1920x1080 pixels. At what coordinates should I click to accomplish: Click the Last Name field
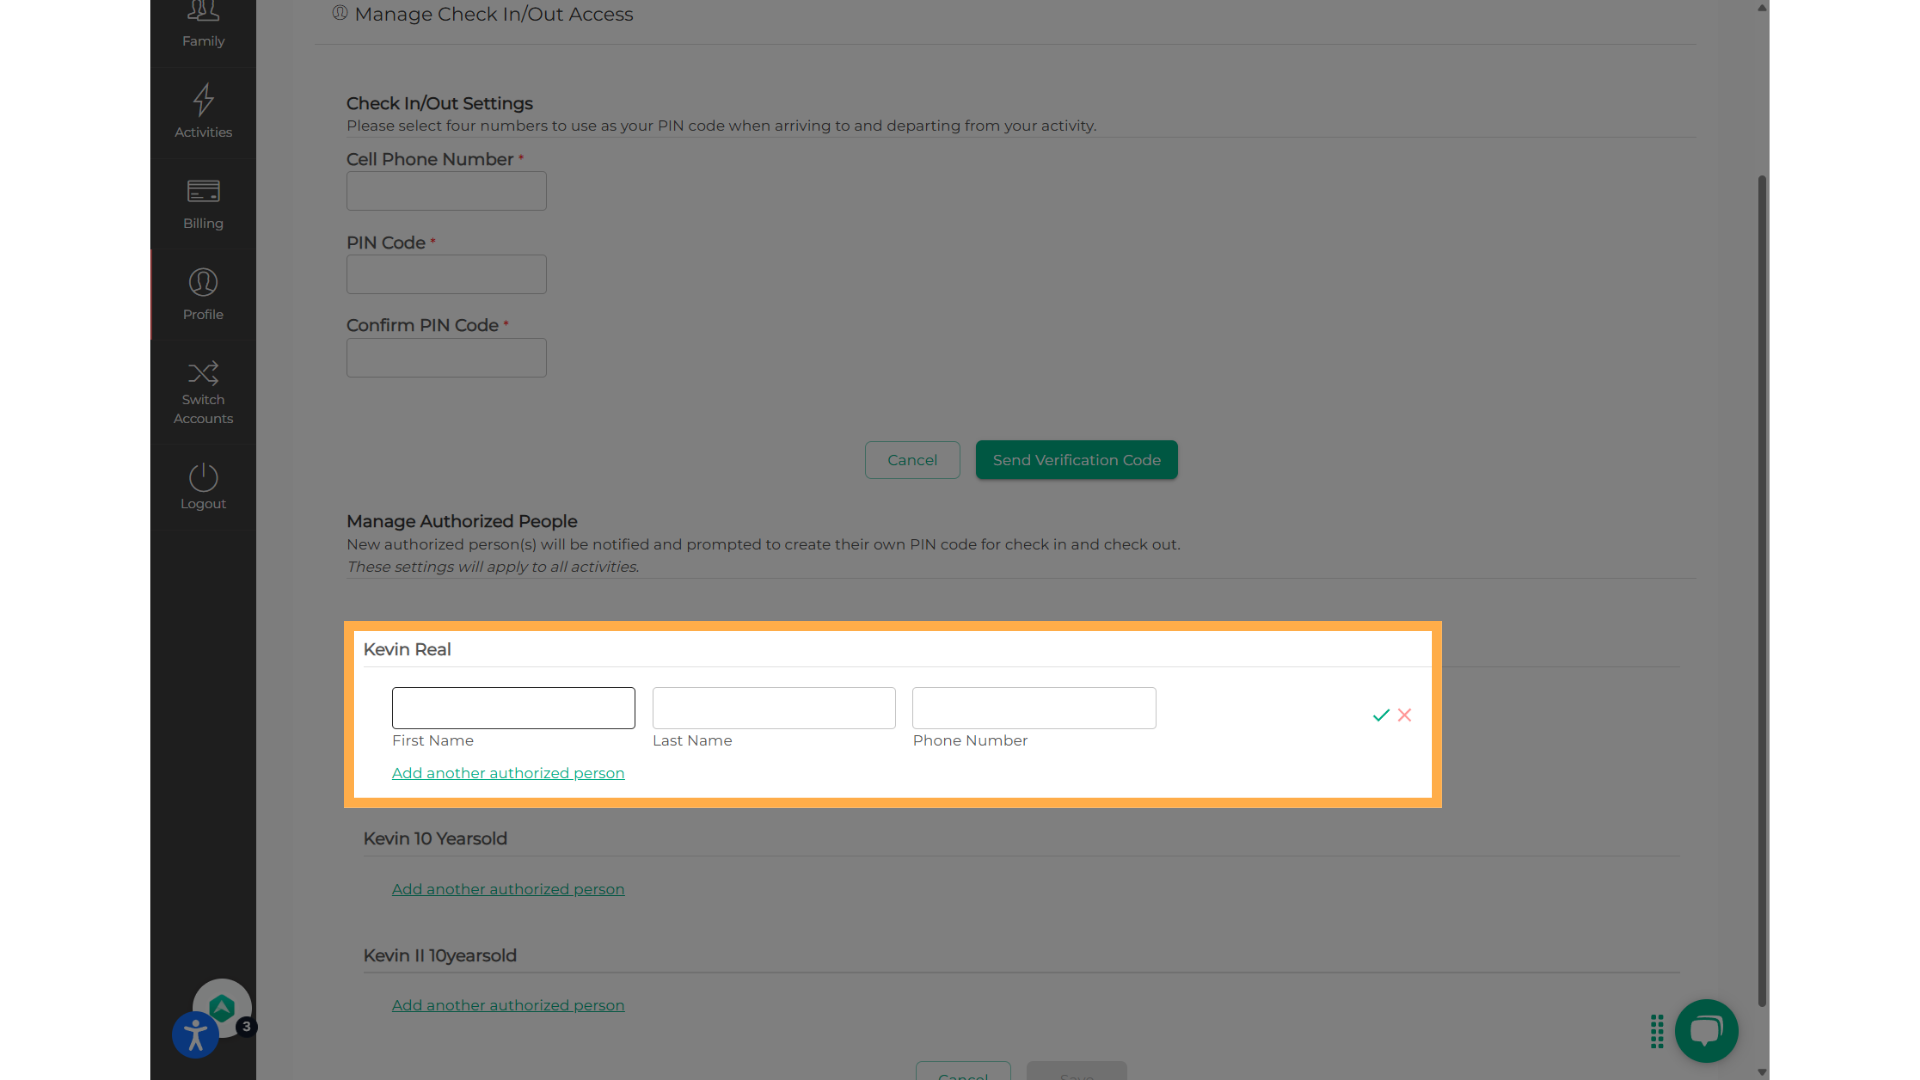click(773, 708)
